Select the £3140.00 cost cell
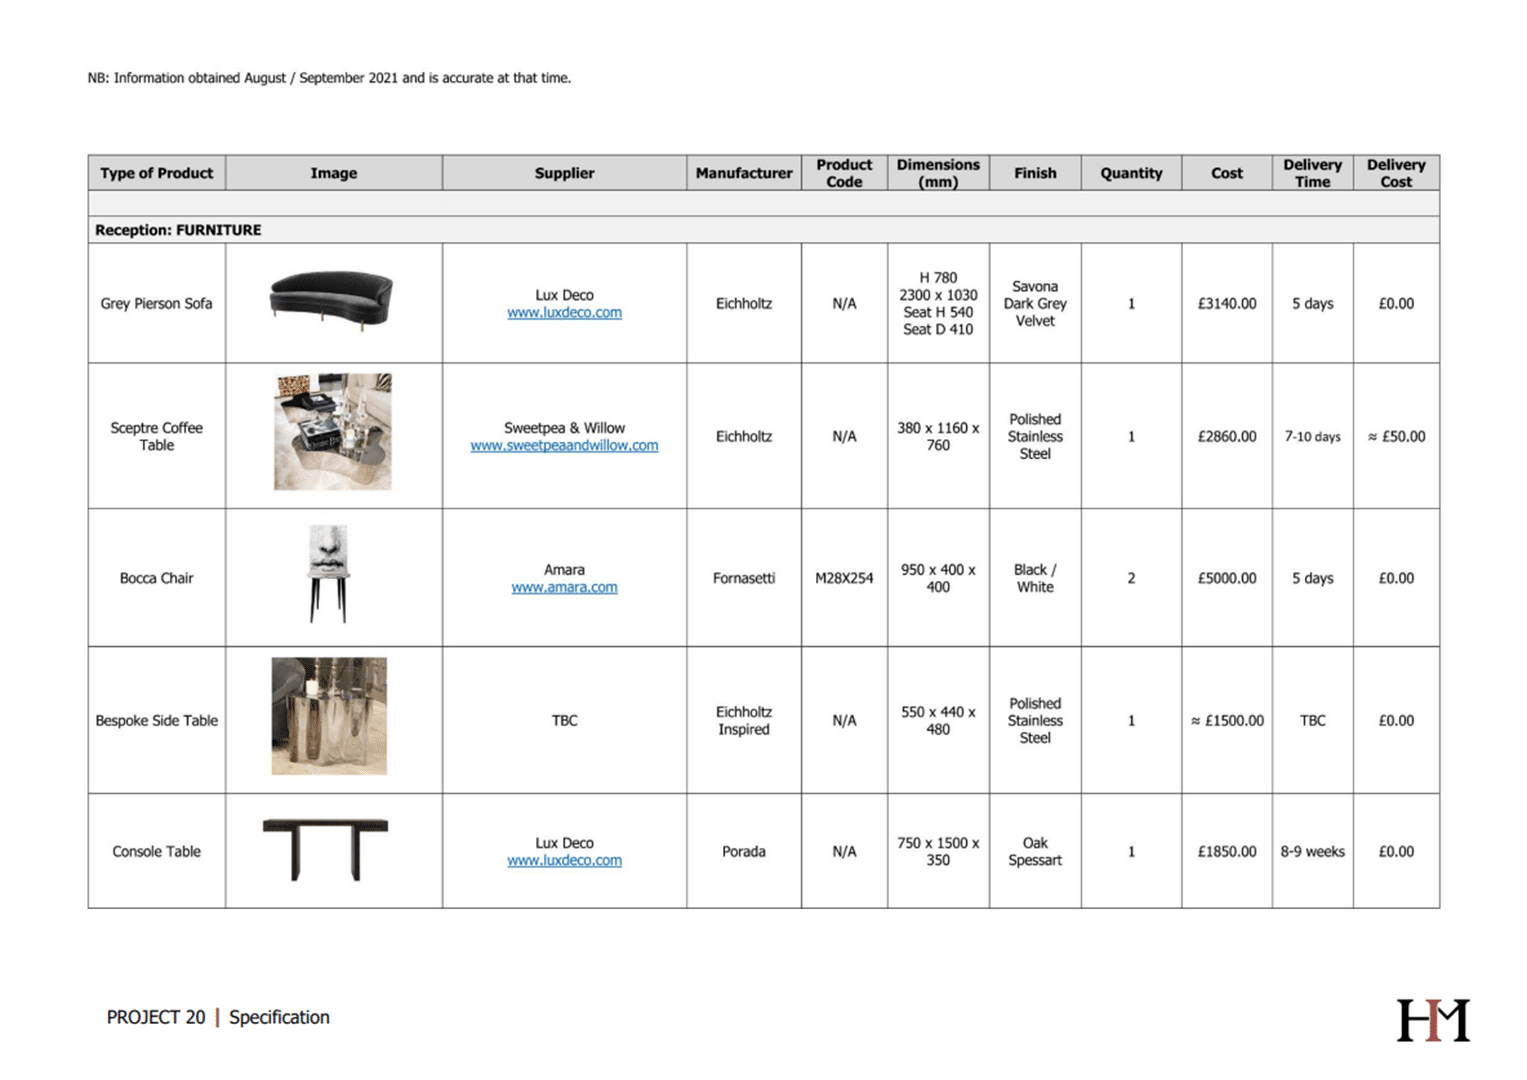 1226,304
